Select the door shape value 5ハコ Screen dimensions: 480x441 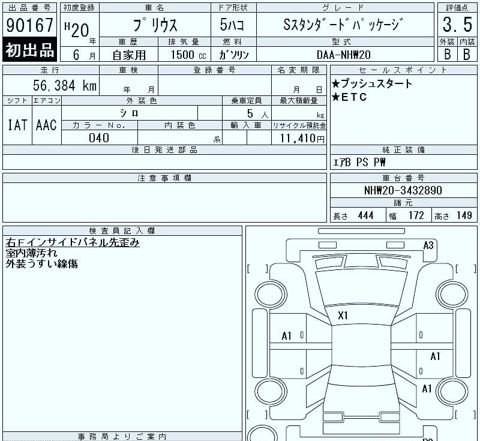tap(232, 25)
